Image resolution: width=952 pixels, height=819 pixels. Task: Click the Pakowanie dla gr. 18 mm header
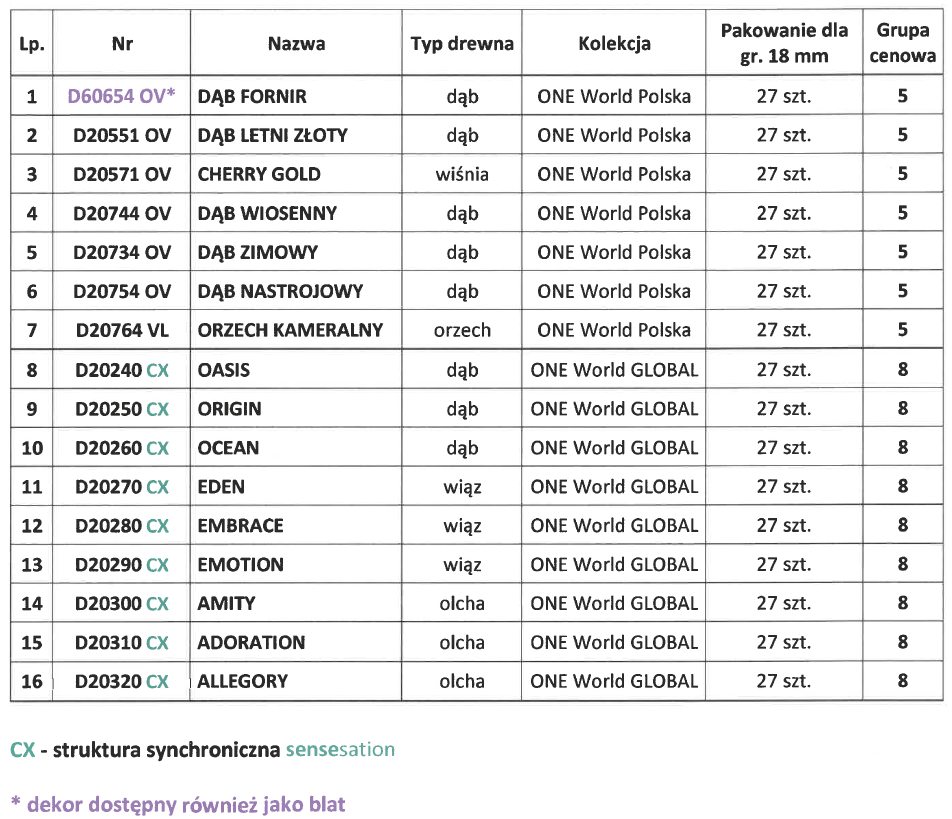(x=784, y=43)
